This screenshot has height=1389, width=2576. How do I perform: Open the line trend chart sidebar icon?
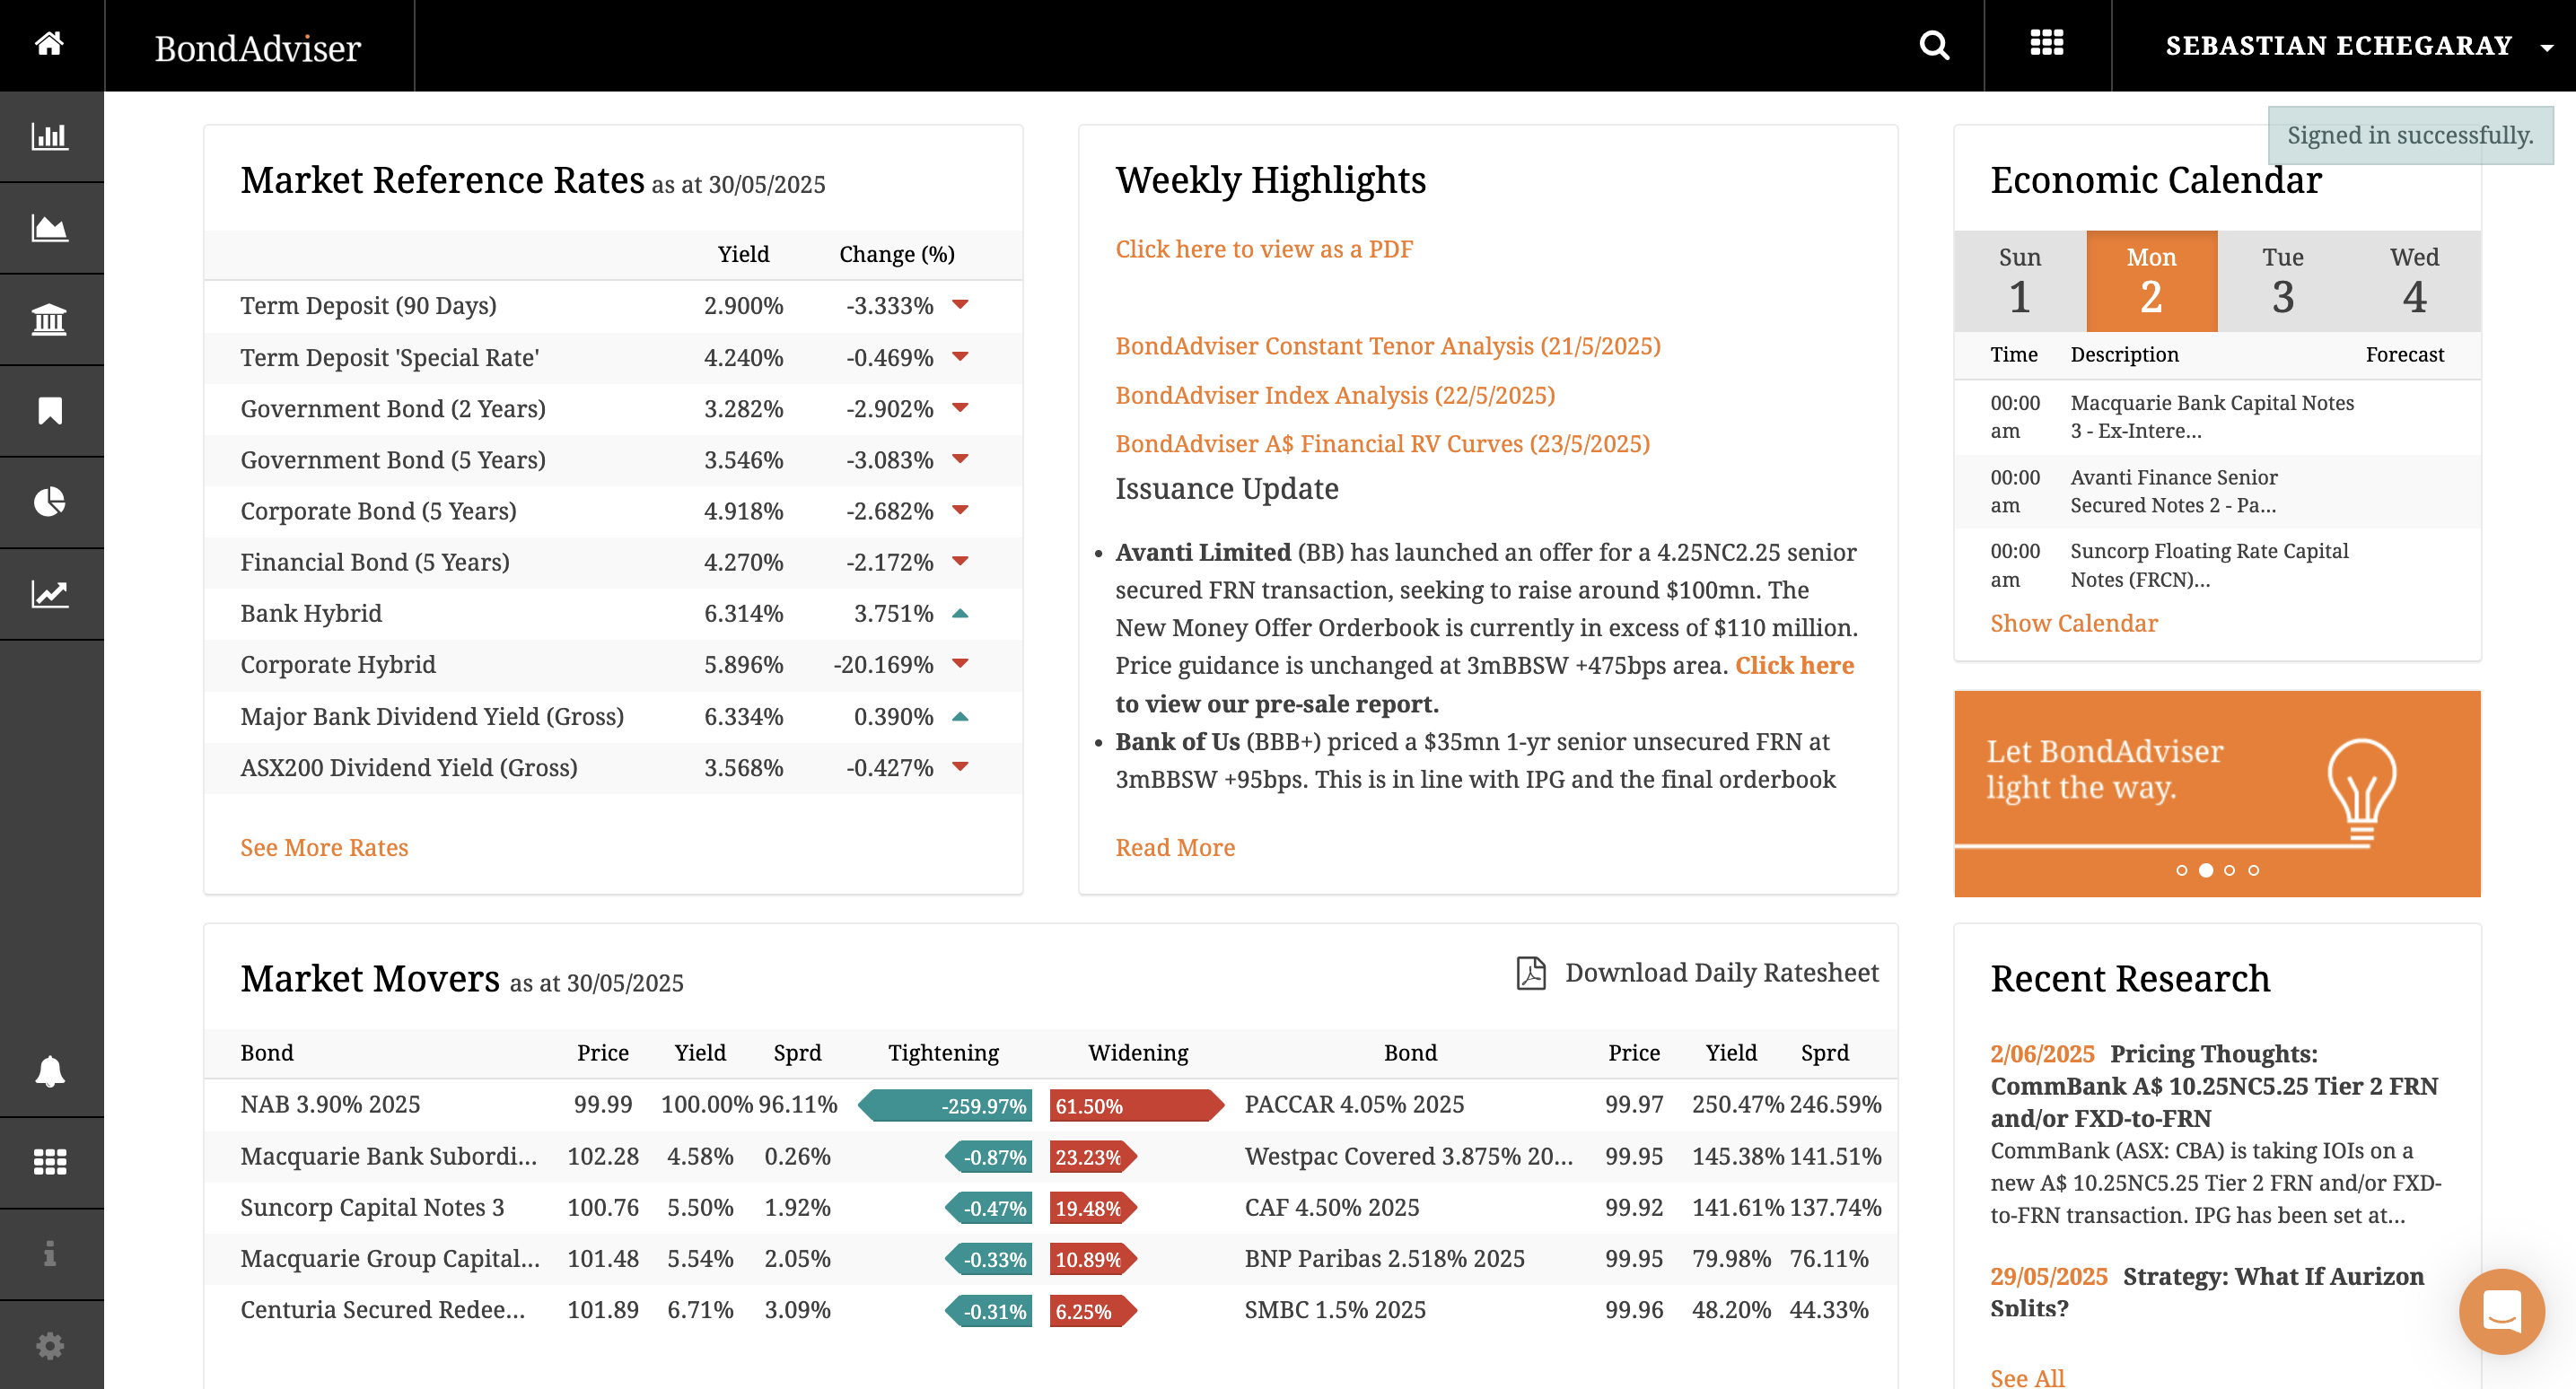(x=49, y=594)
